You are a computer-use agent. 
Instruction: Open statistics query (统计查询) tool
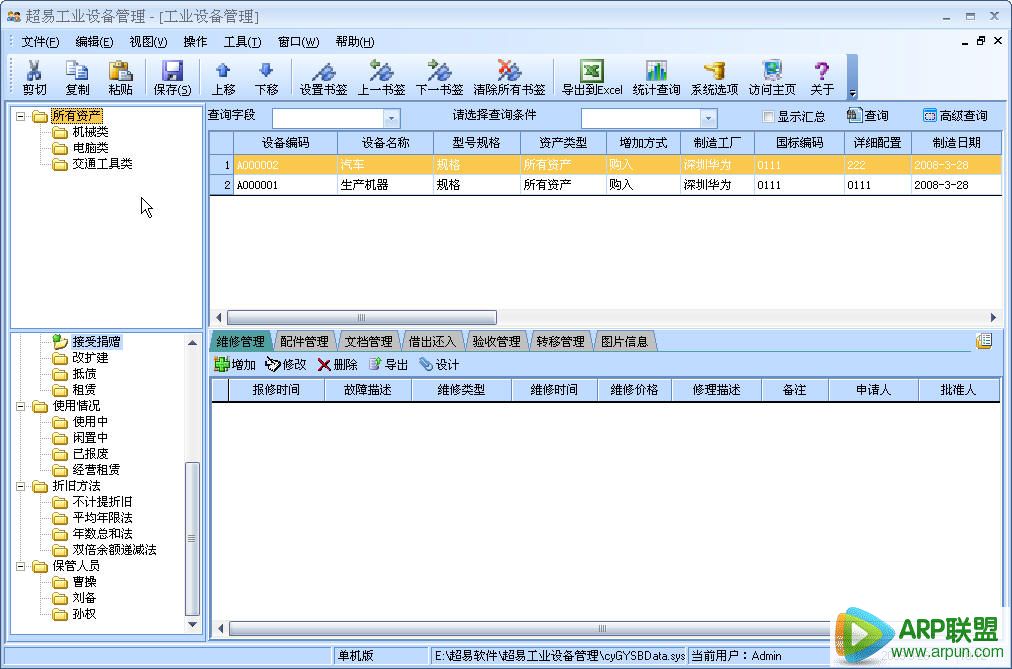[x=655, y=76]
